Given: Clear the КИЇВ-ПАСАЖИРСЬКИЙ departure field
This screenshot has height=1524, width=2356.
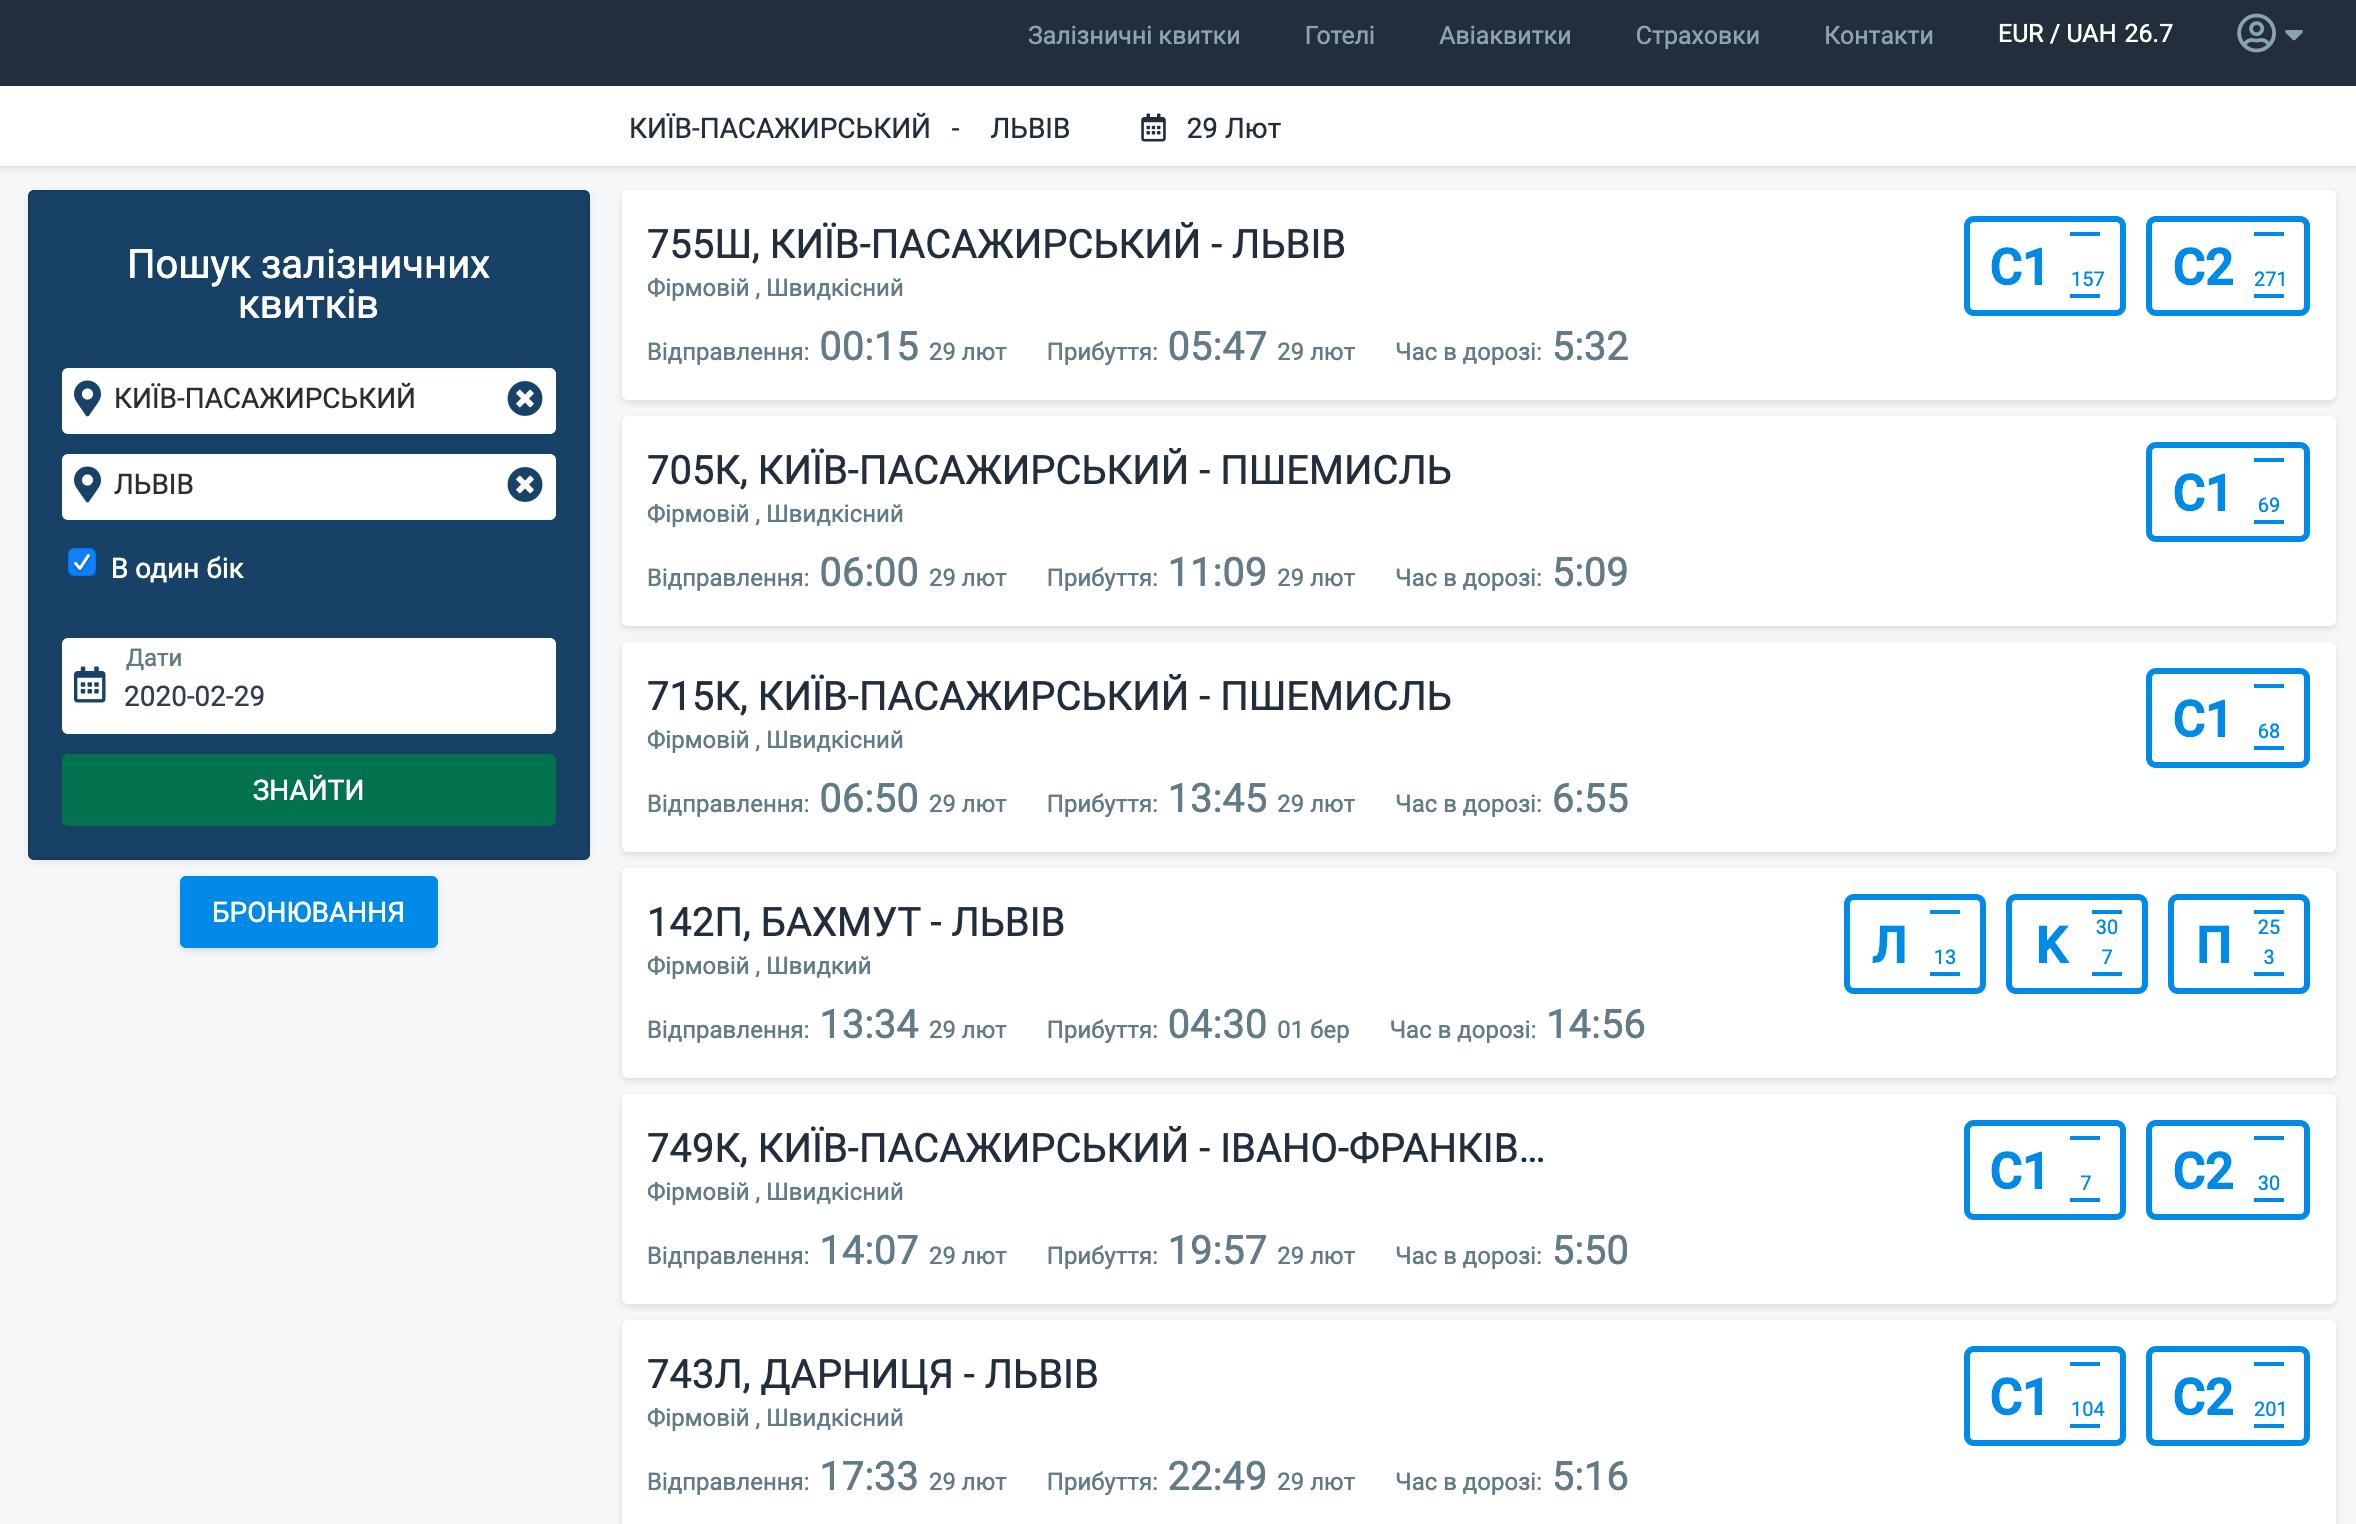Looking at the screenshot, I should tap(524, 399).
